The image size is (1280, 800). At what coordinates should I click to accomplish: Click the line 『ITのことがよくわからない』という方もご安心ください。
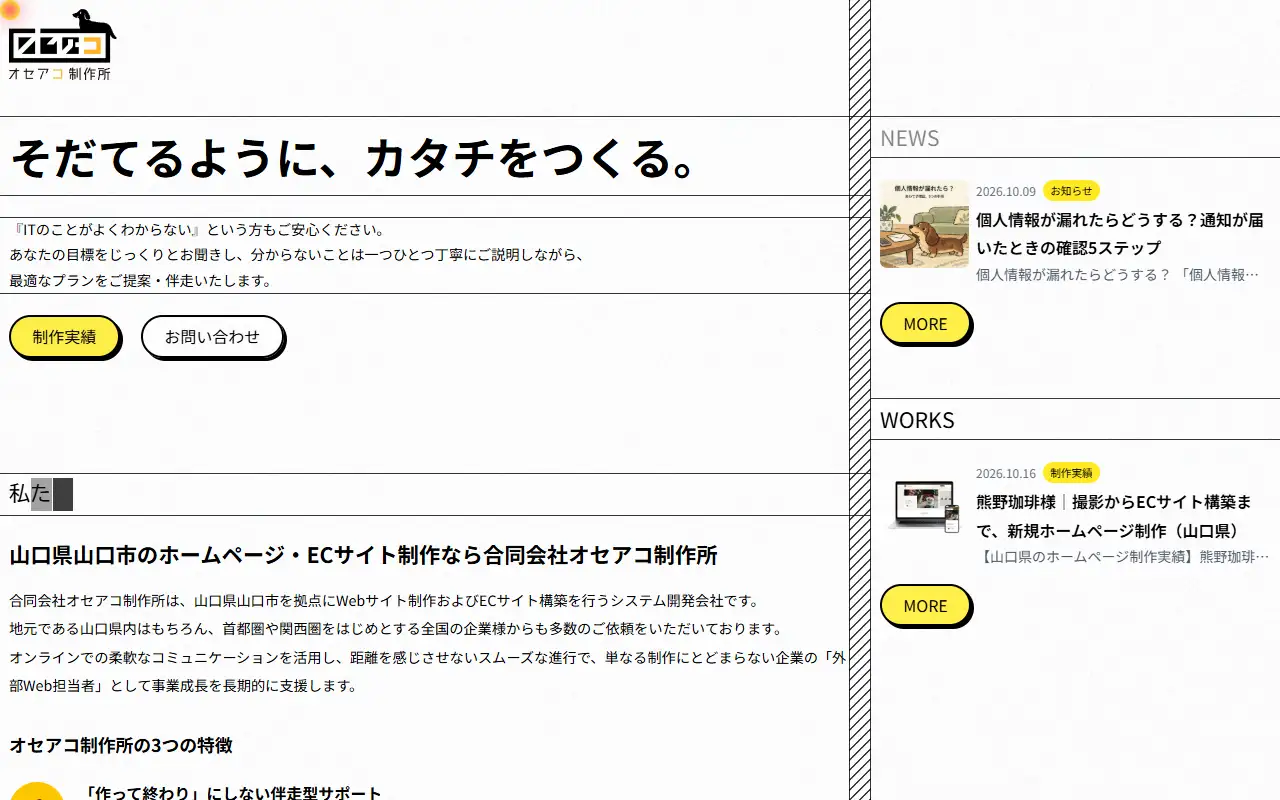(x=197, y=229)
